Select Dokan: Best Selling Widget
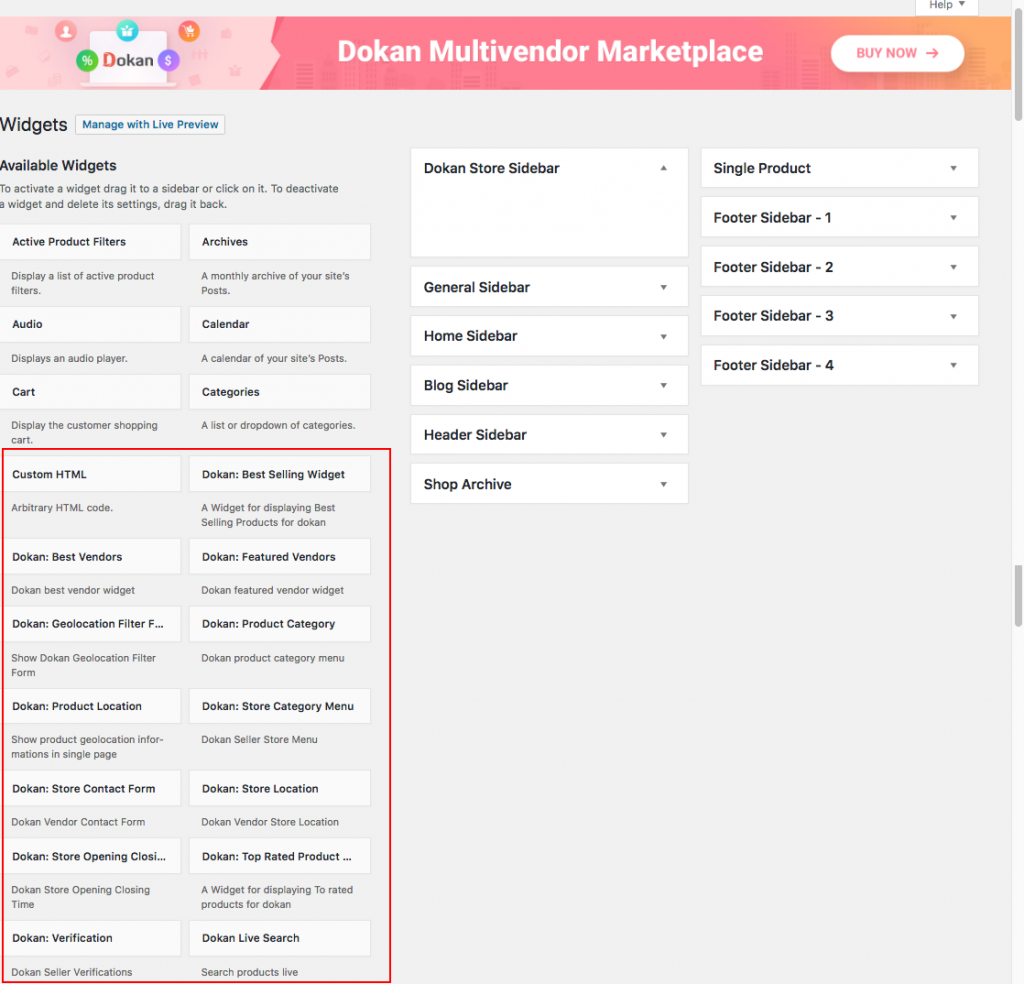The width and height of the screenshot is (1024, 984). (280, 474)
